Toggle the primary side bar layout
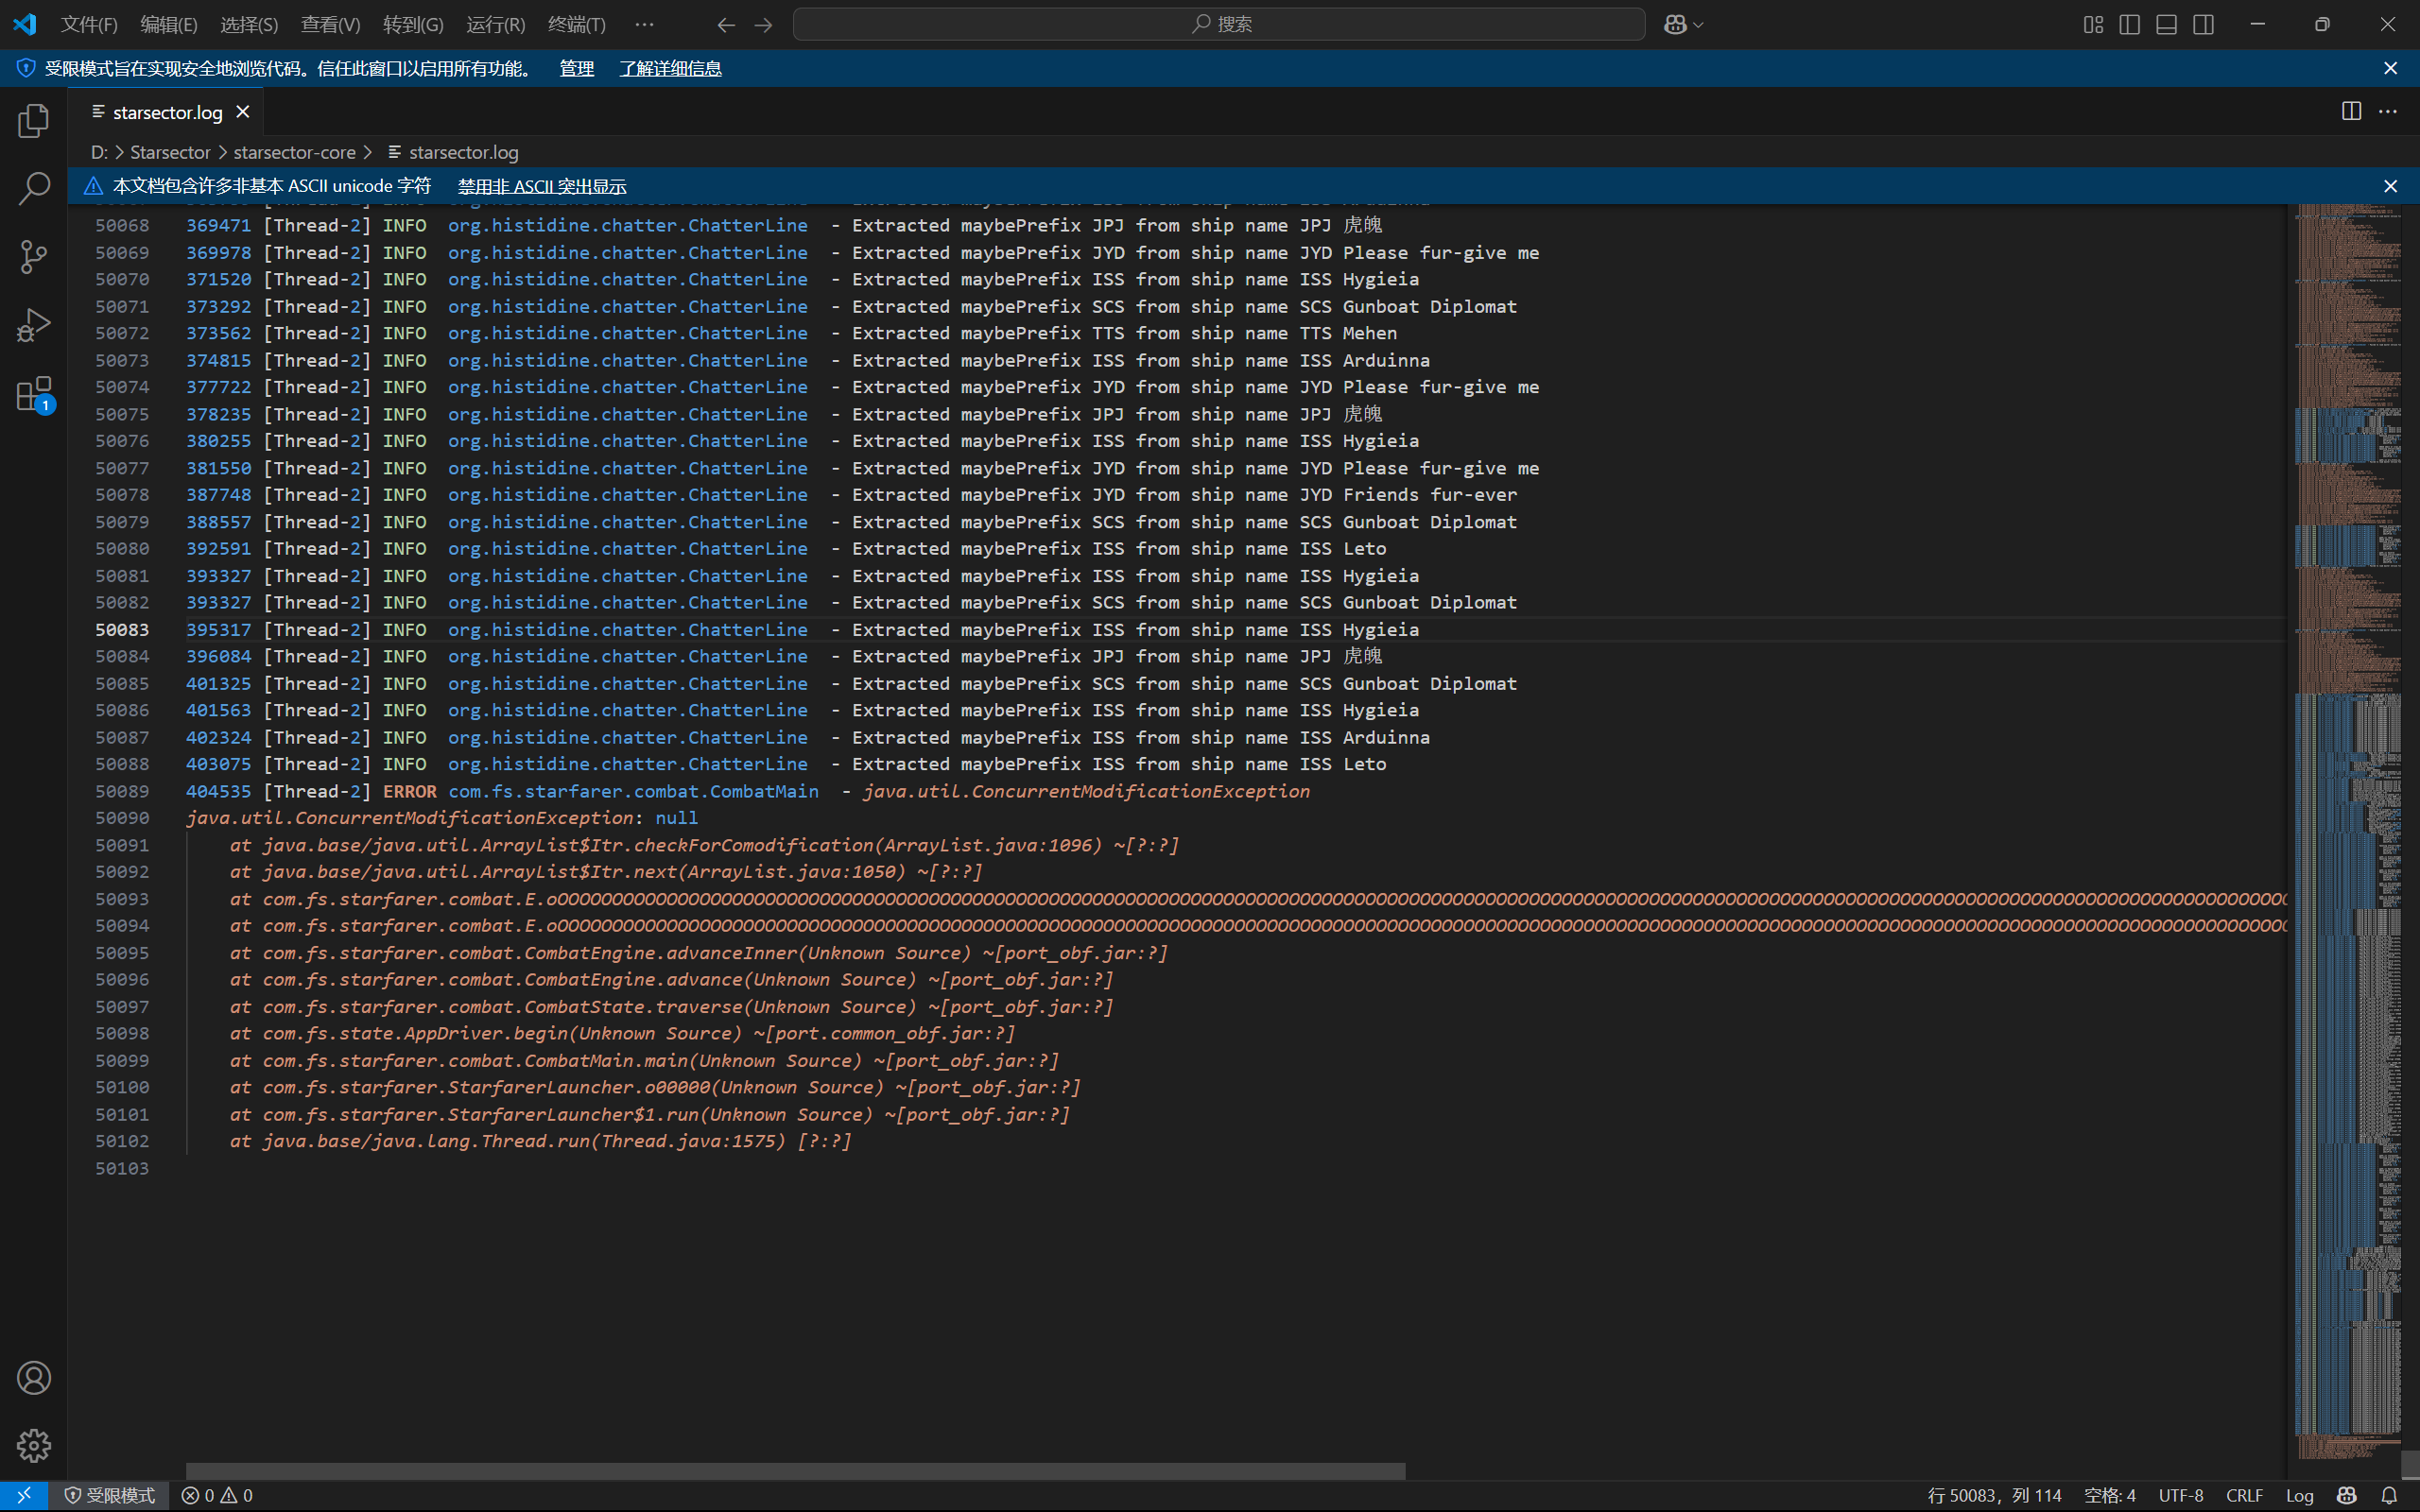Viewport: 2420px width, 1512px height. click(x=2130, y=24)
